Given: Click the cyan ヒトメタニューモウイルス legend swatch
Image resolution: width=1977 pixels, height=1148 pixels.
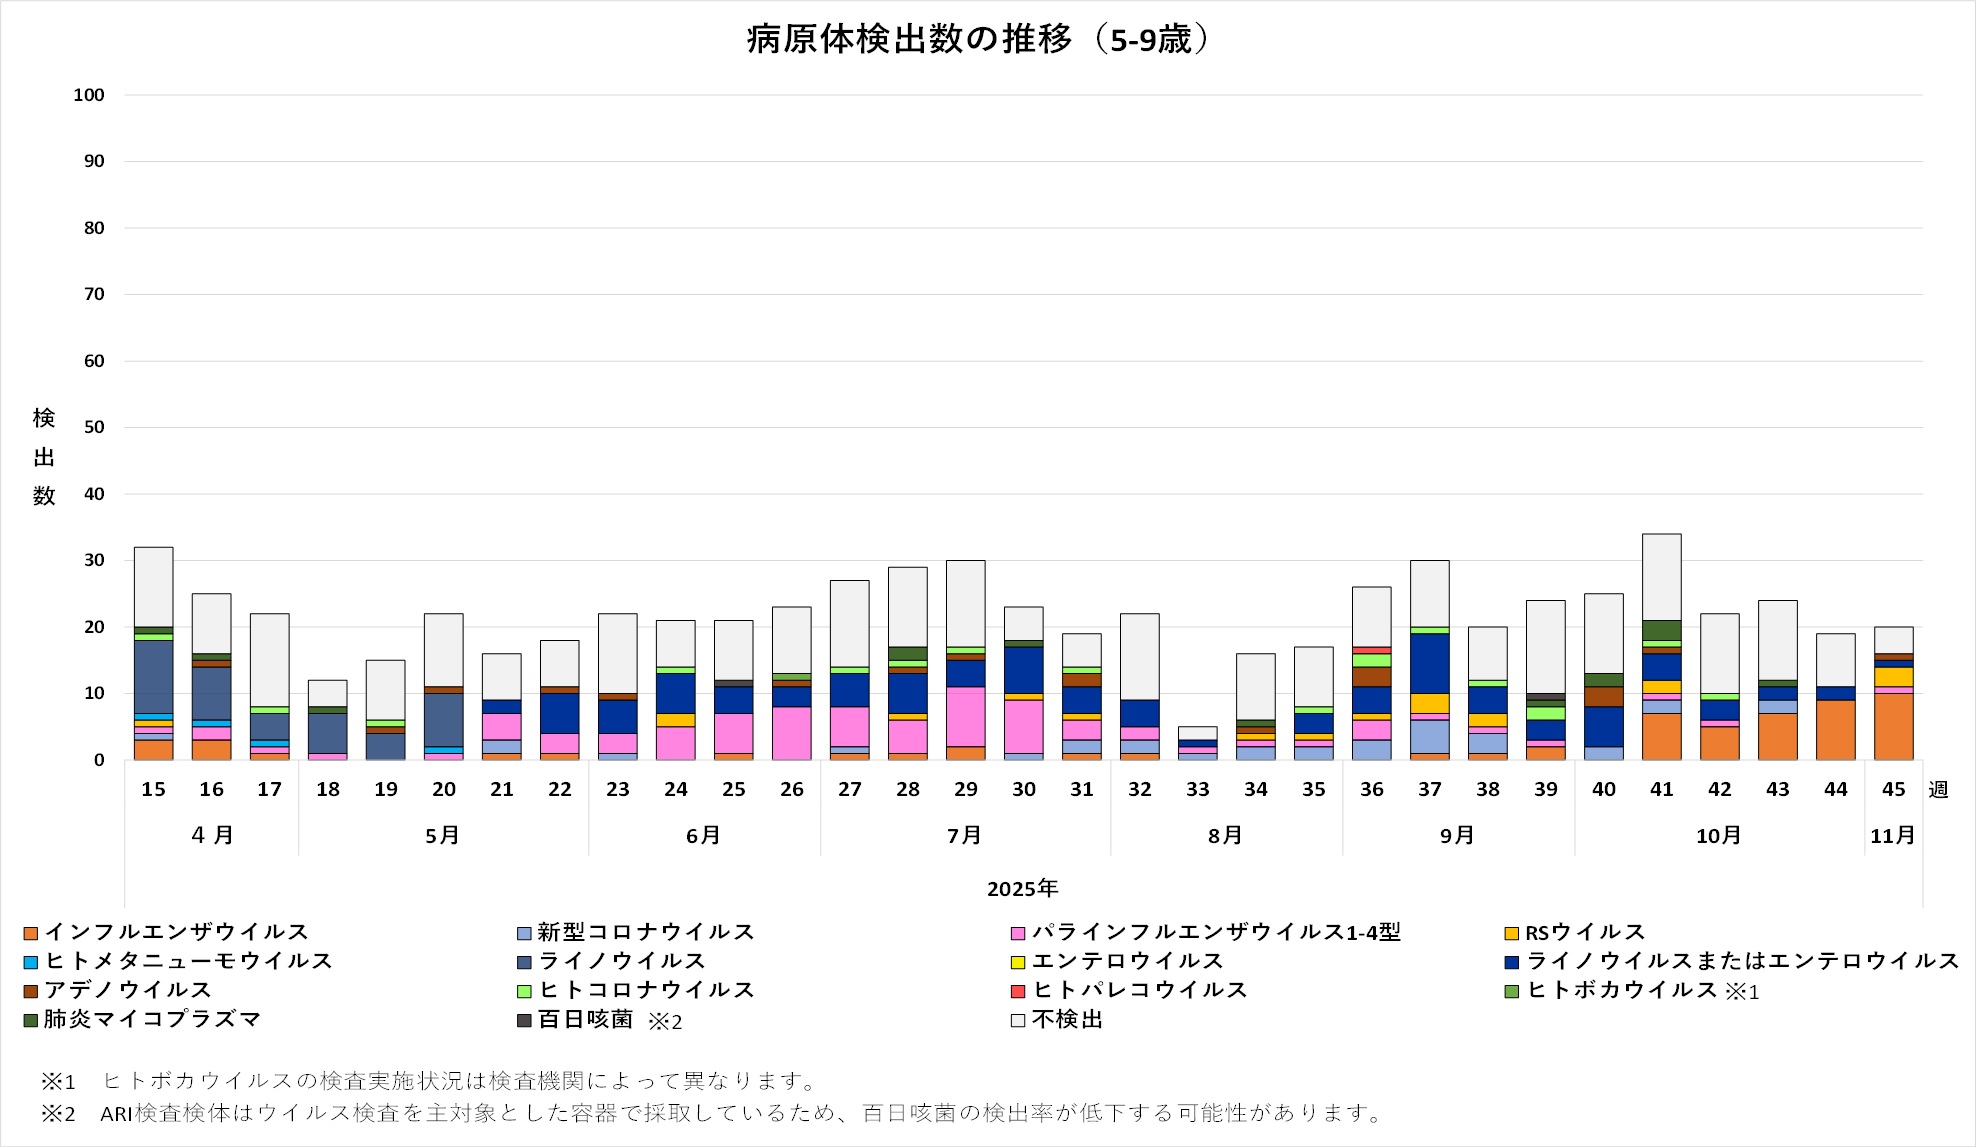Looking at the screenshot, I should point(31,962).
